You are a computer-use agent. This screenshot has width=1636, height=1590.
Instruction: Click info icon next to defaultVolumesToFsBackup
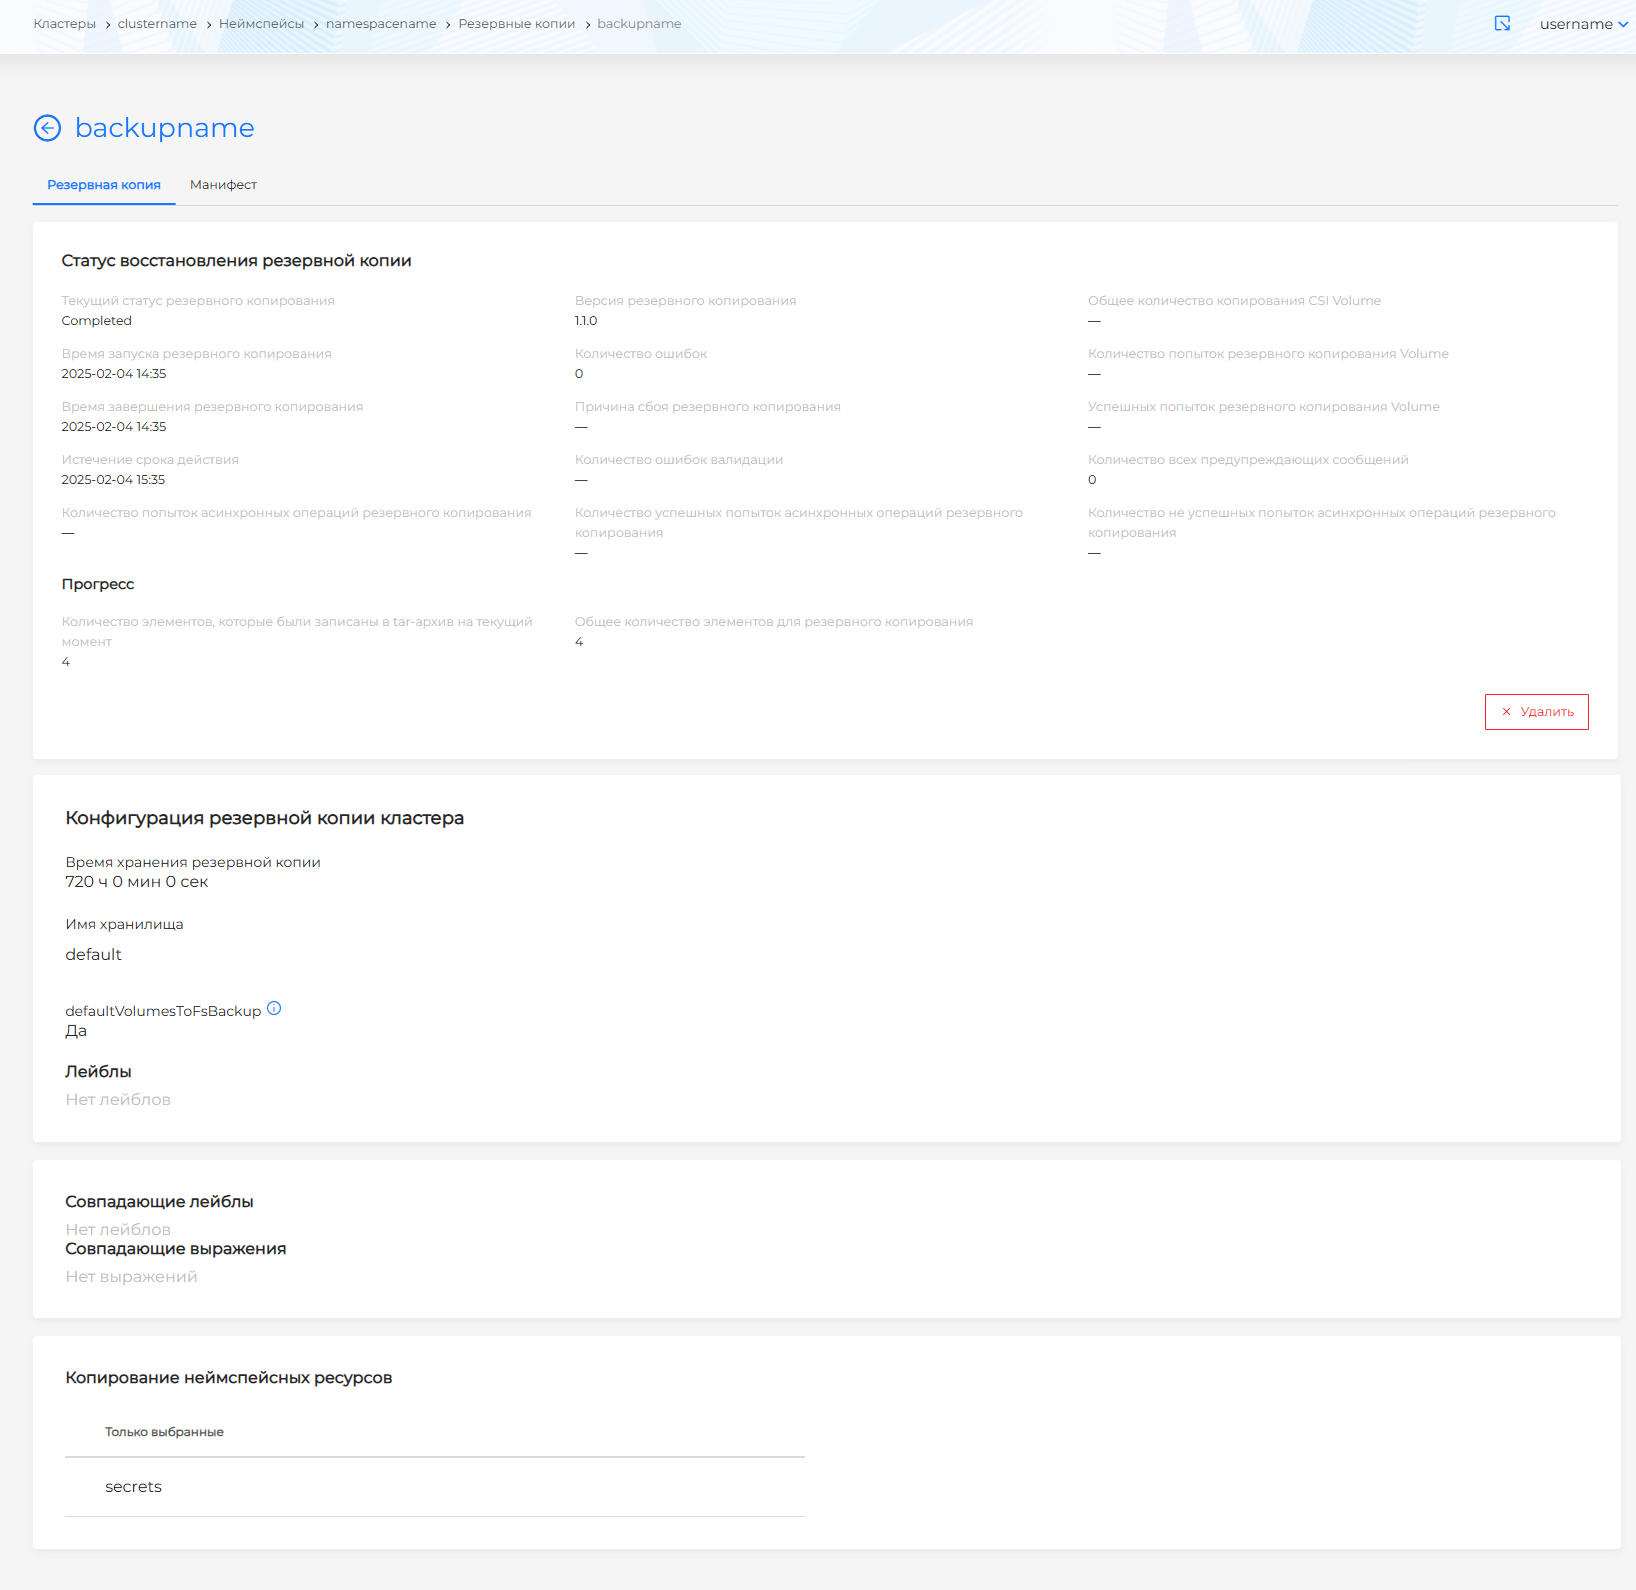point(274,1009)
